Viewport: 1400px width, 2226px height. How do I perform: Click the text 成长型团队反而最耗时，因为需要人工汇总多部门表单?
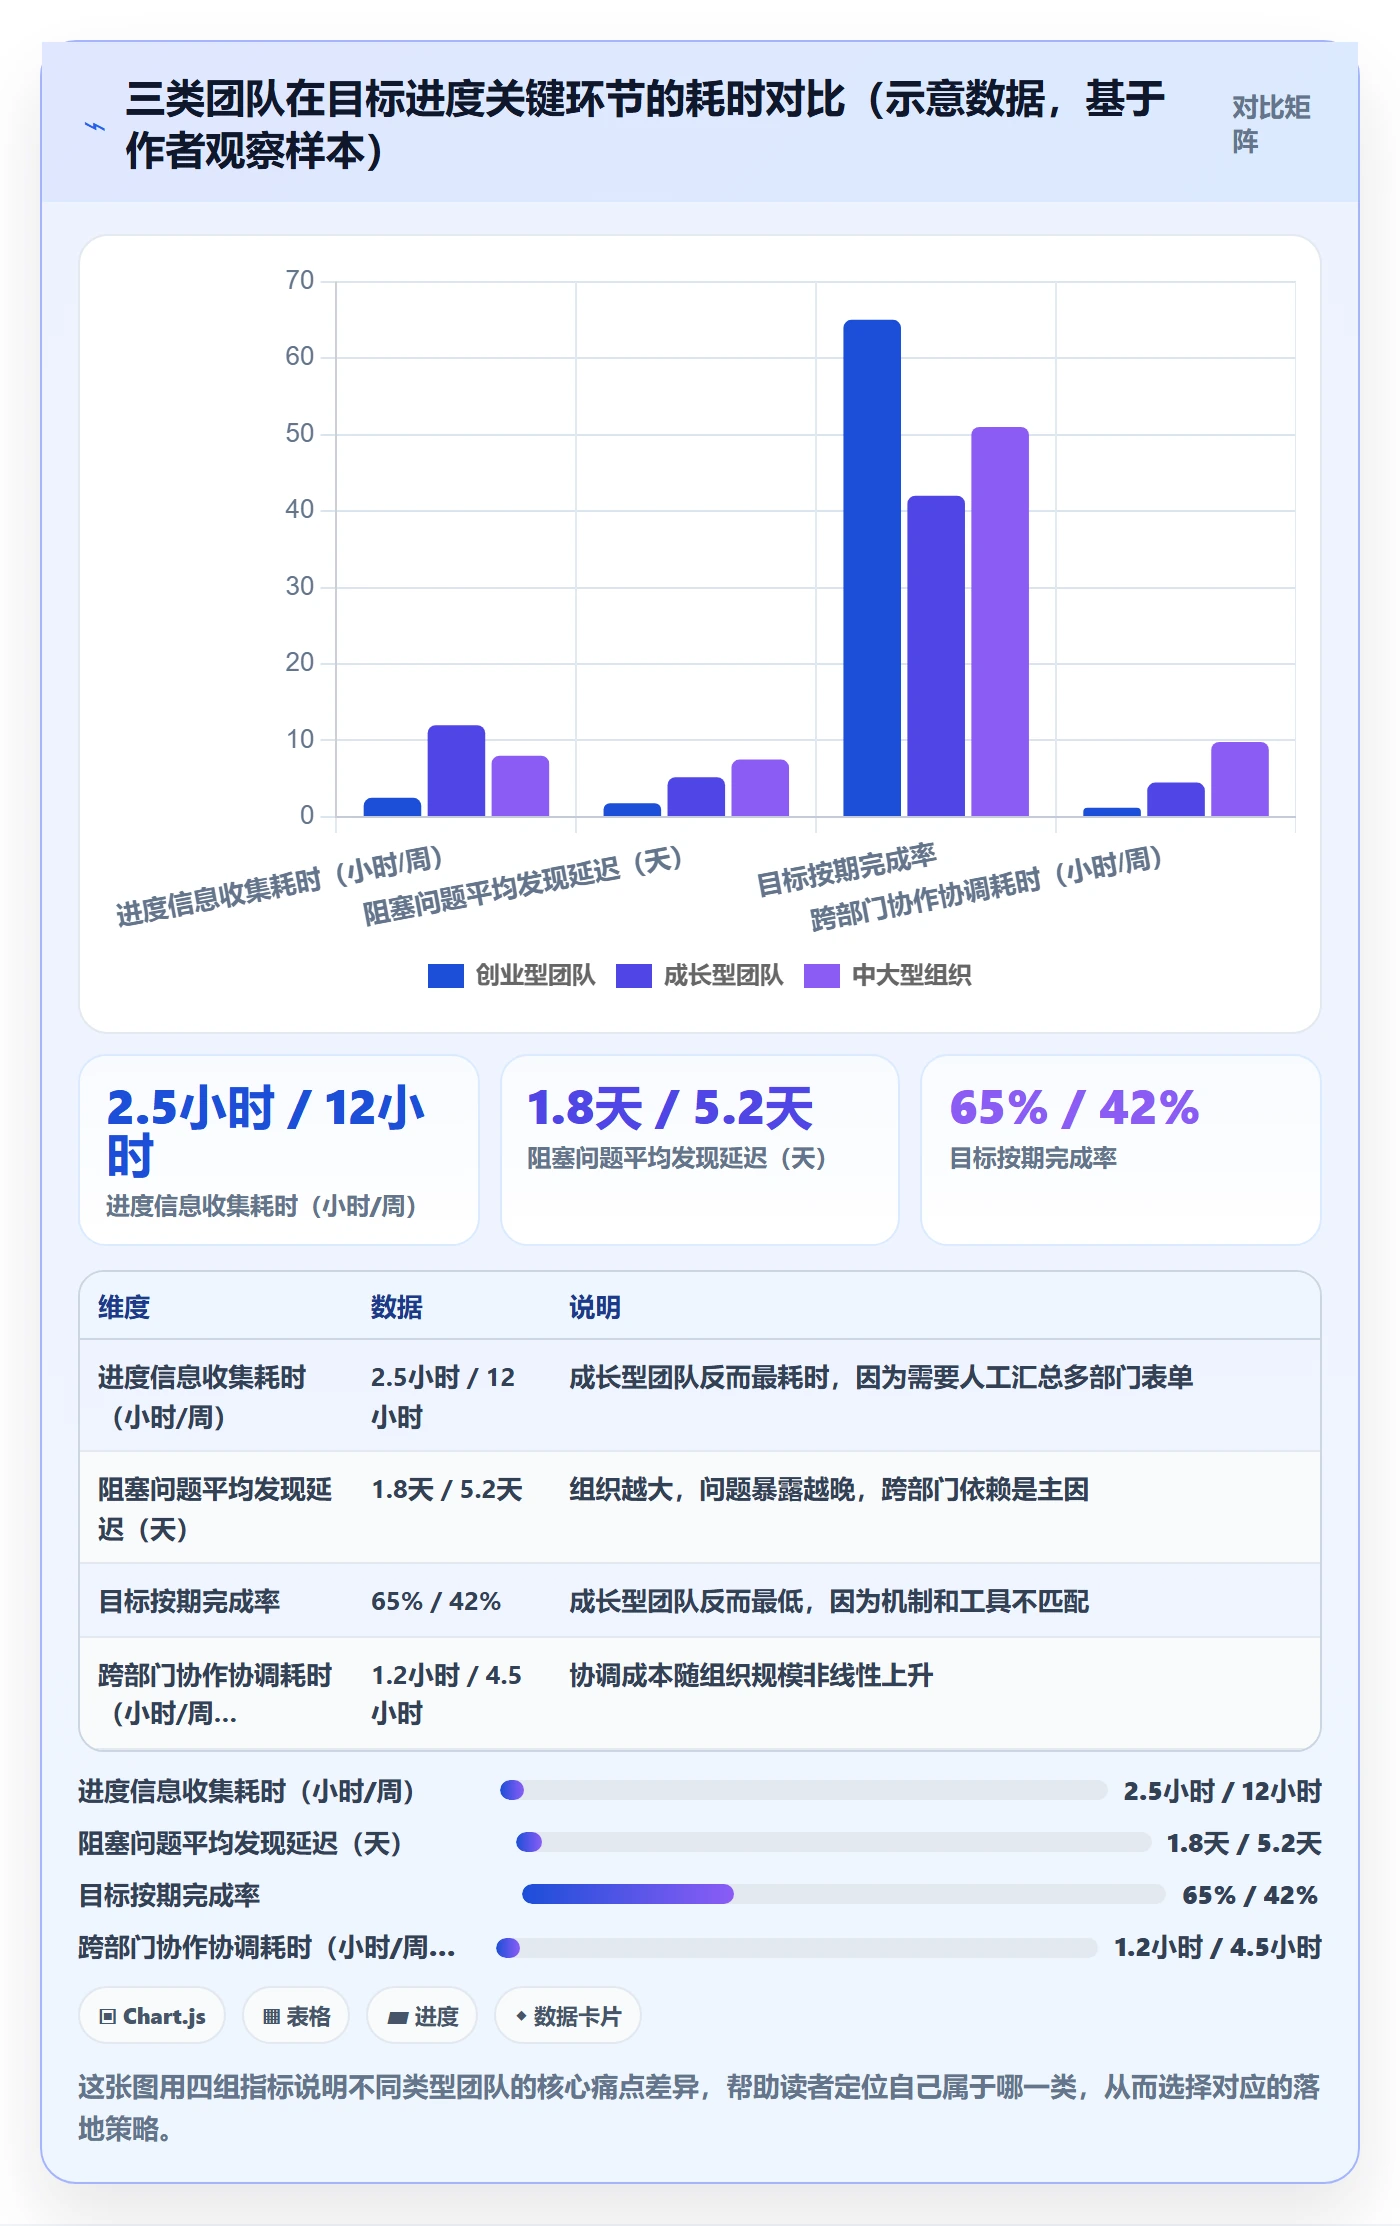pos(881,1377)
